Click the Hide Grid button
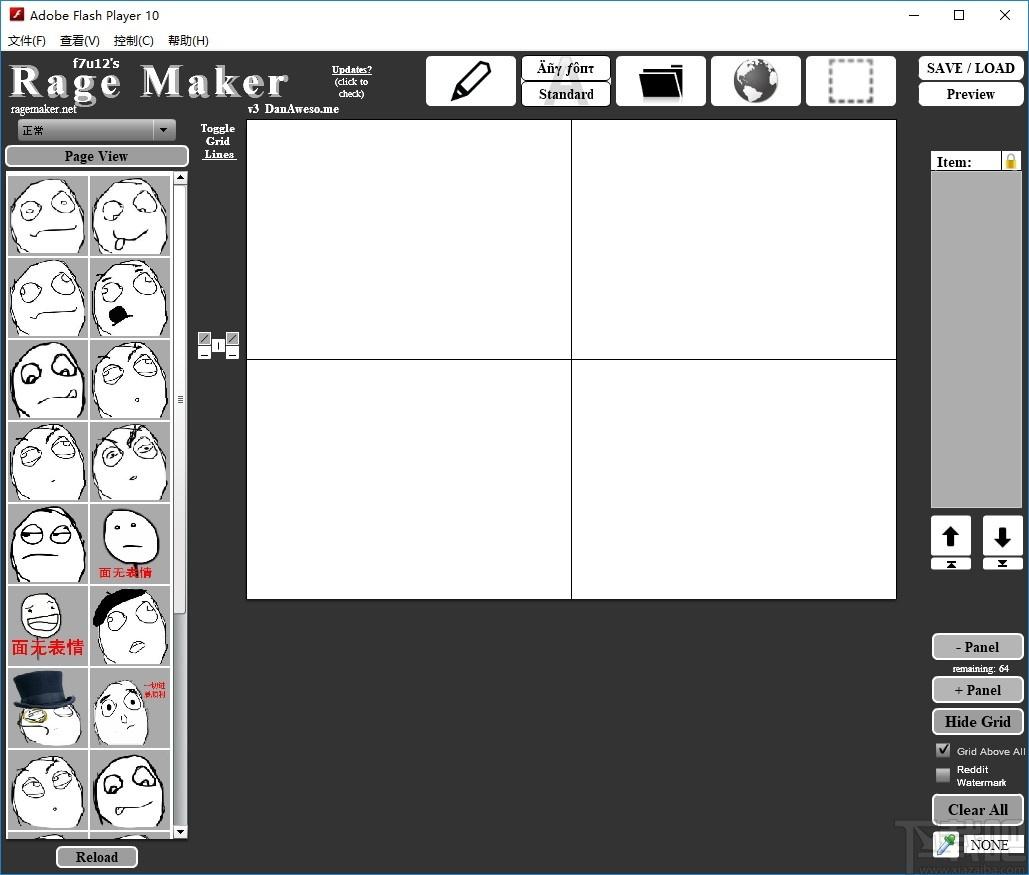Screen dimensions: 1029x875 (x=977, y=721)
